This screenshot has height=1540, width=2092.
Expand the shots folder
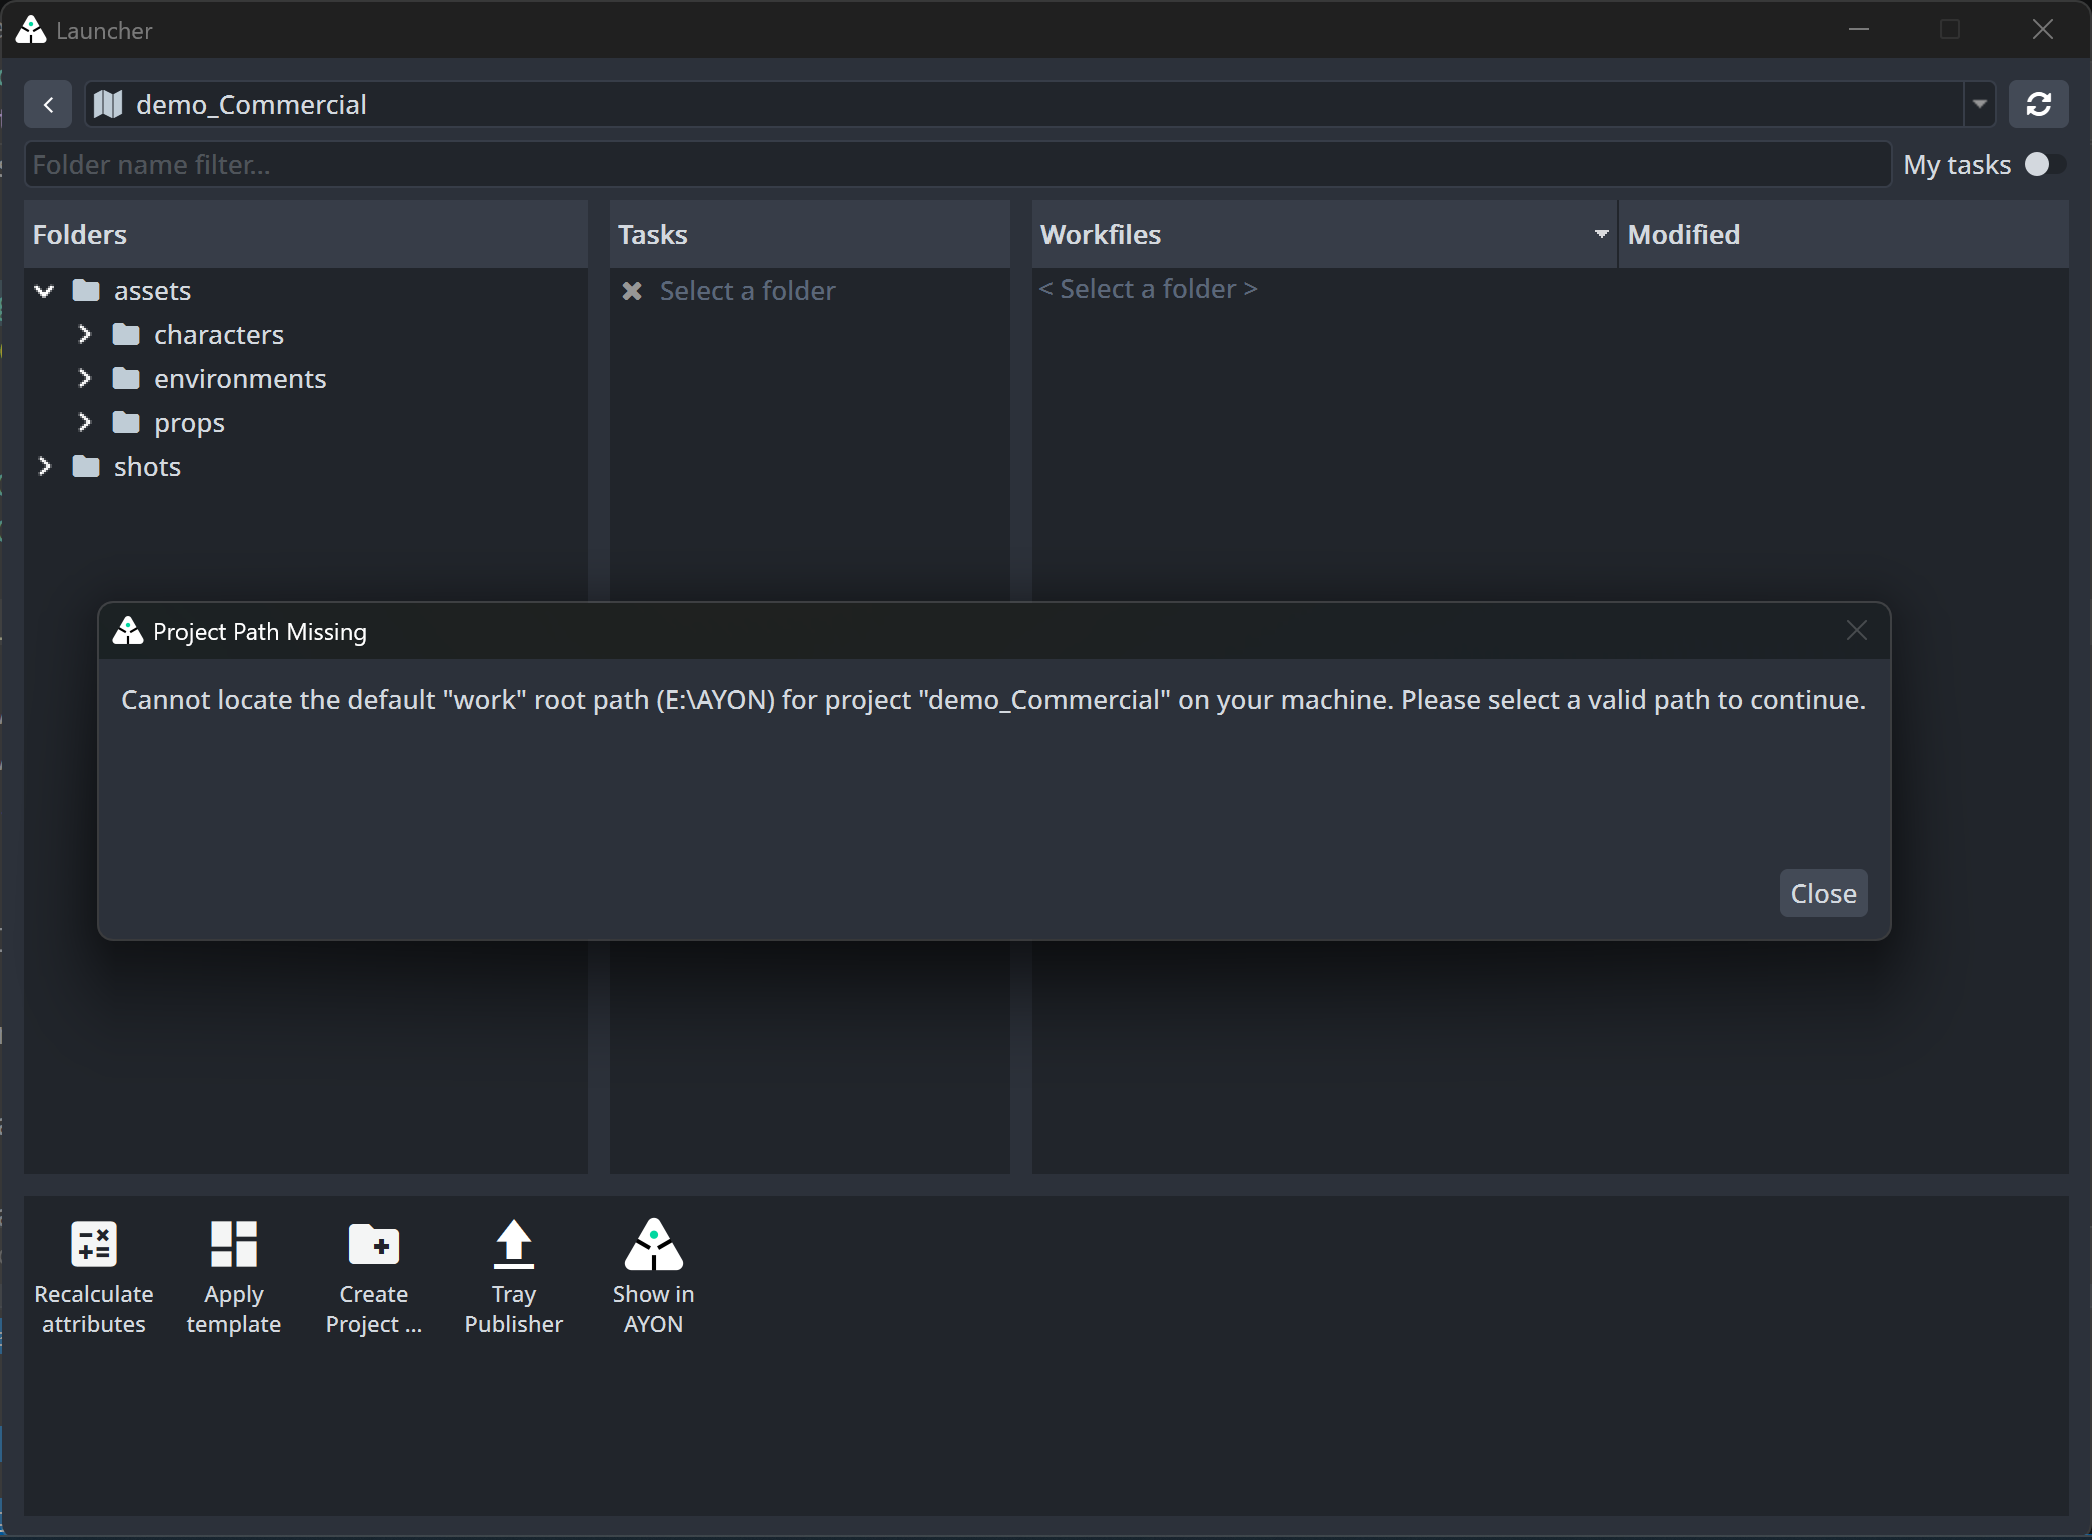[x=45, y=467]
